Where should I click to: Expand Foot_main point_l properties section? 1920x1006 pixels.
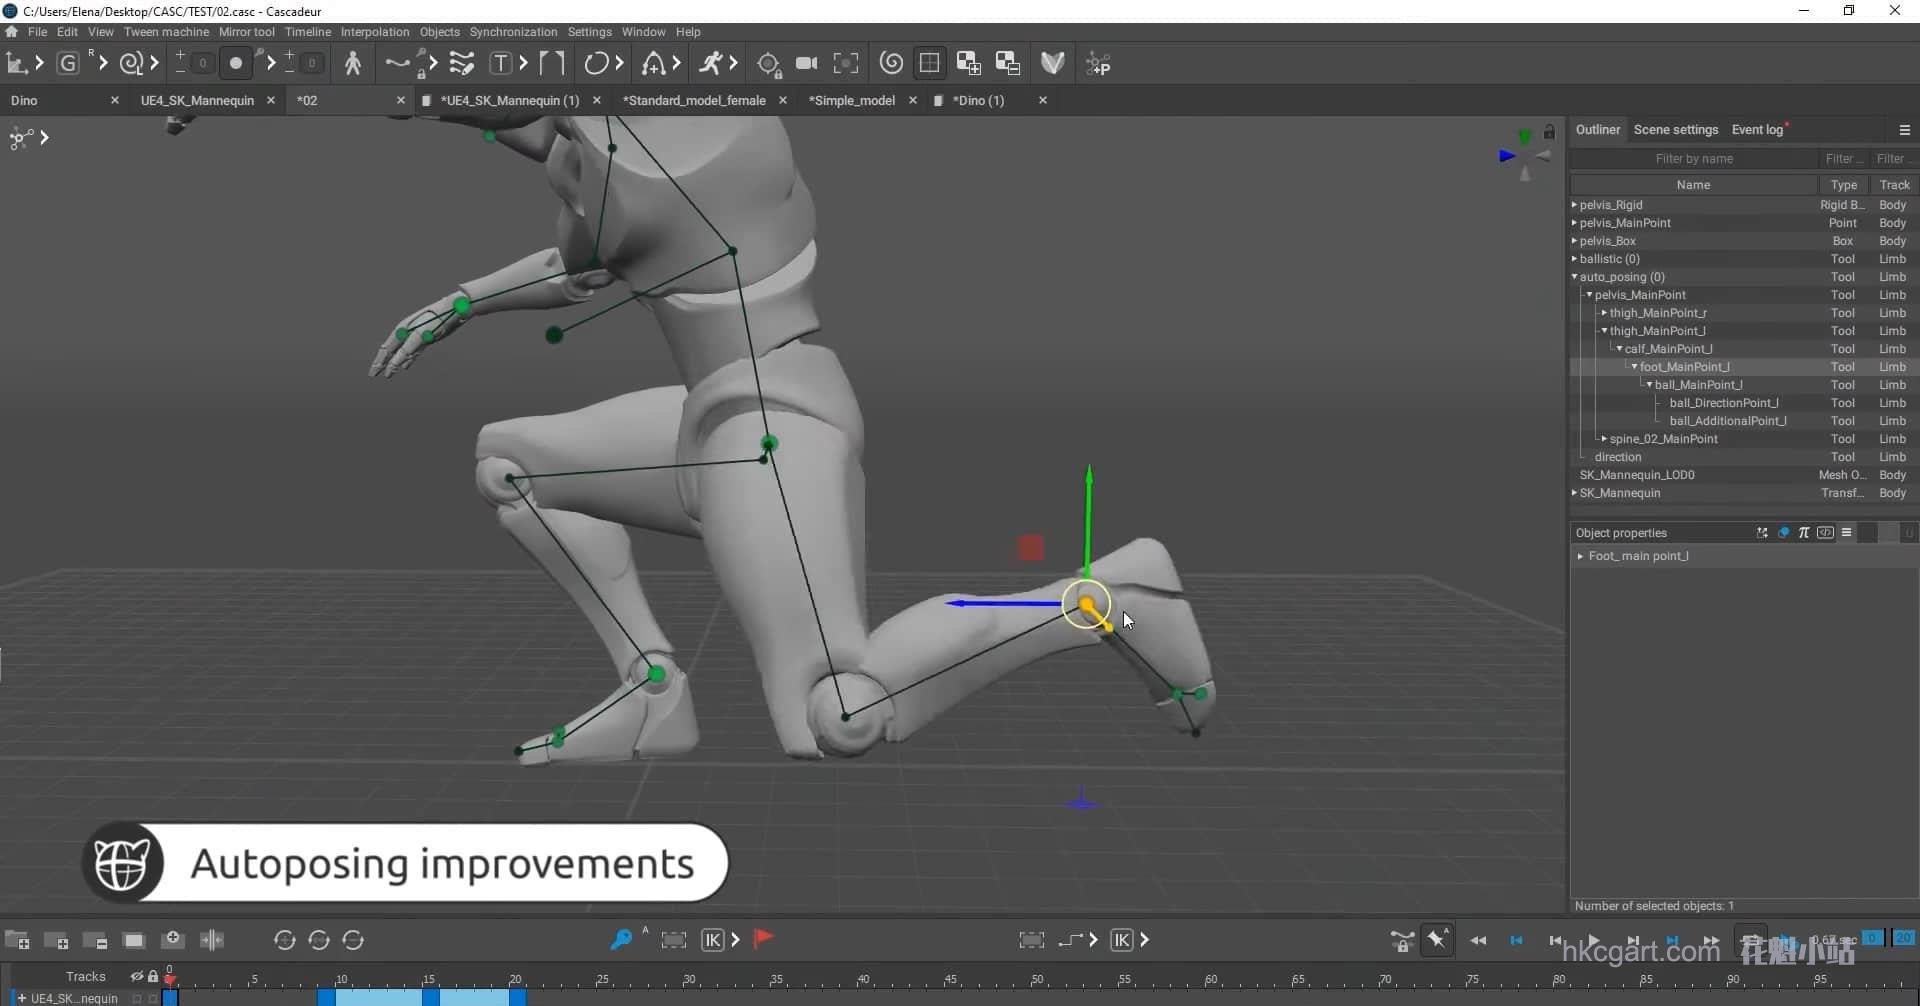coord(1580,556)
